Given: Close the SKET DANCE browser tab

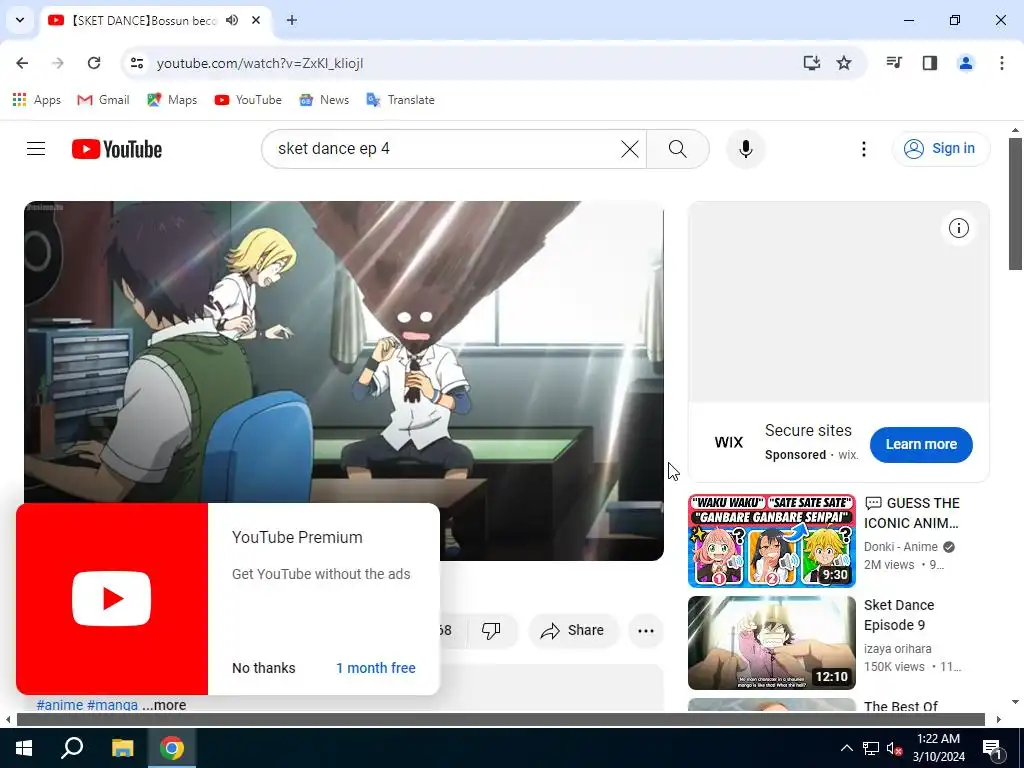Looking at the screenshot, I should pos(256,20).
